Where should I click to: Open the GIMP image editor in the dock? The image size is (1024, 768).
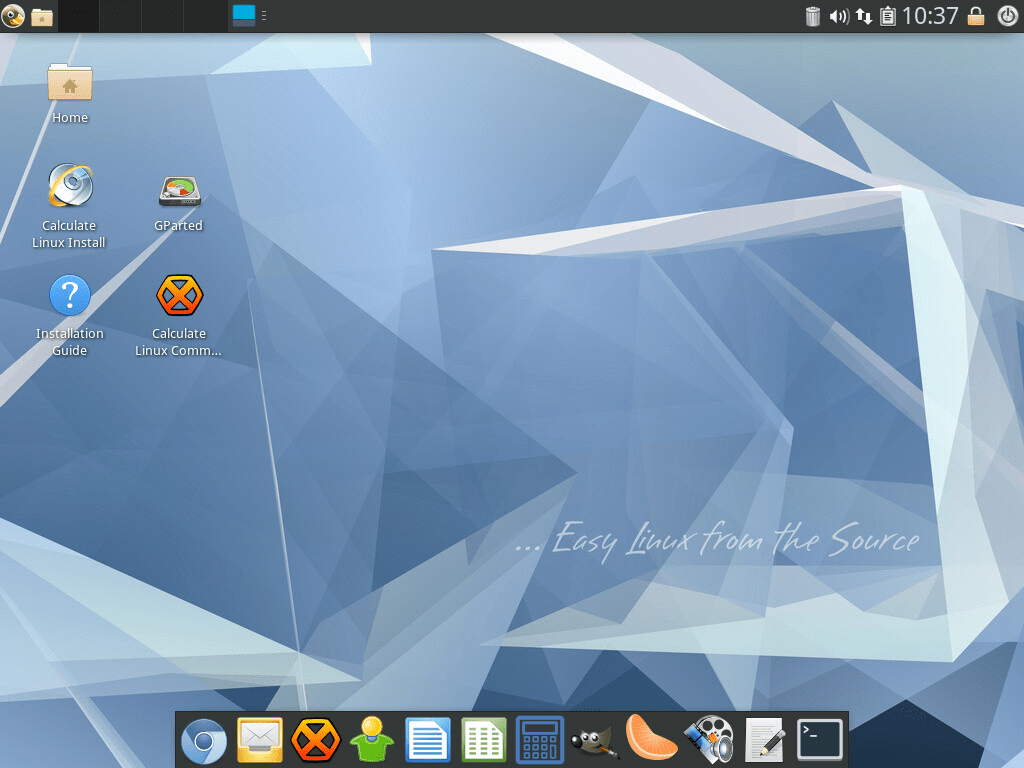[x=594, y=741]
